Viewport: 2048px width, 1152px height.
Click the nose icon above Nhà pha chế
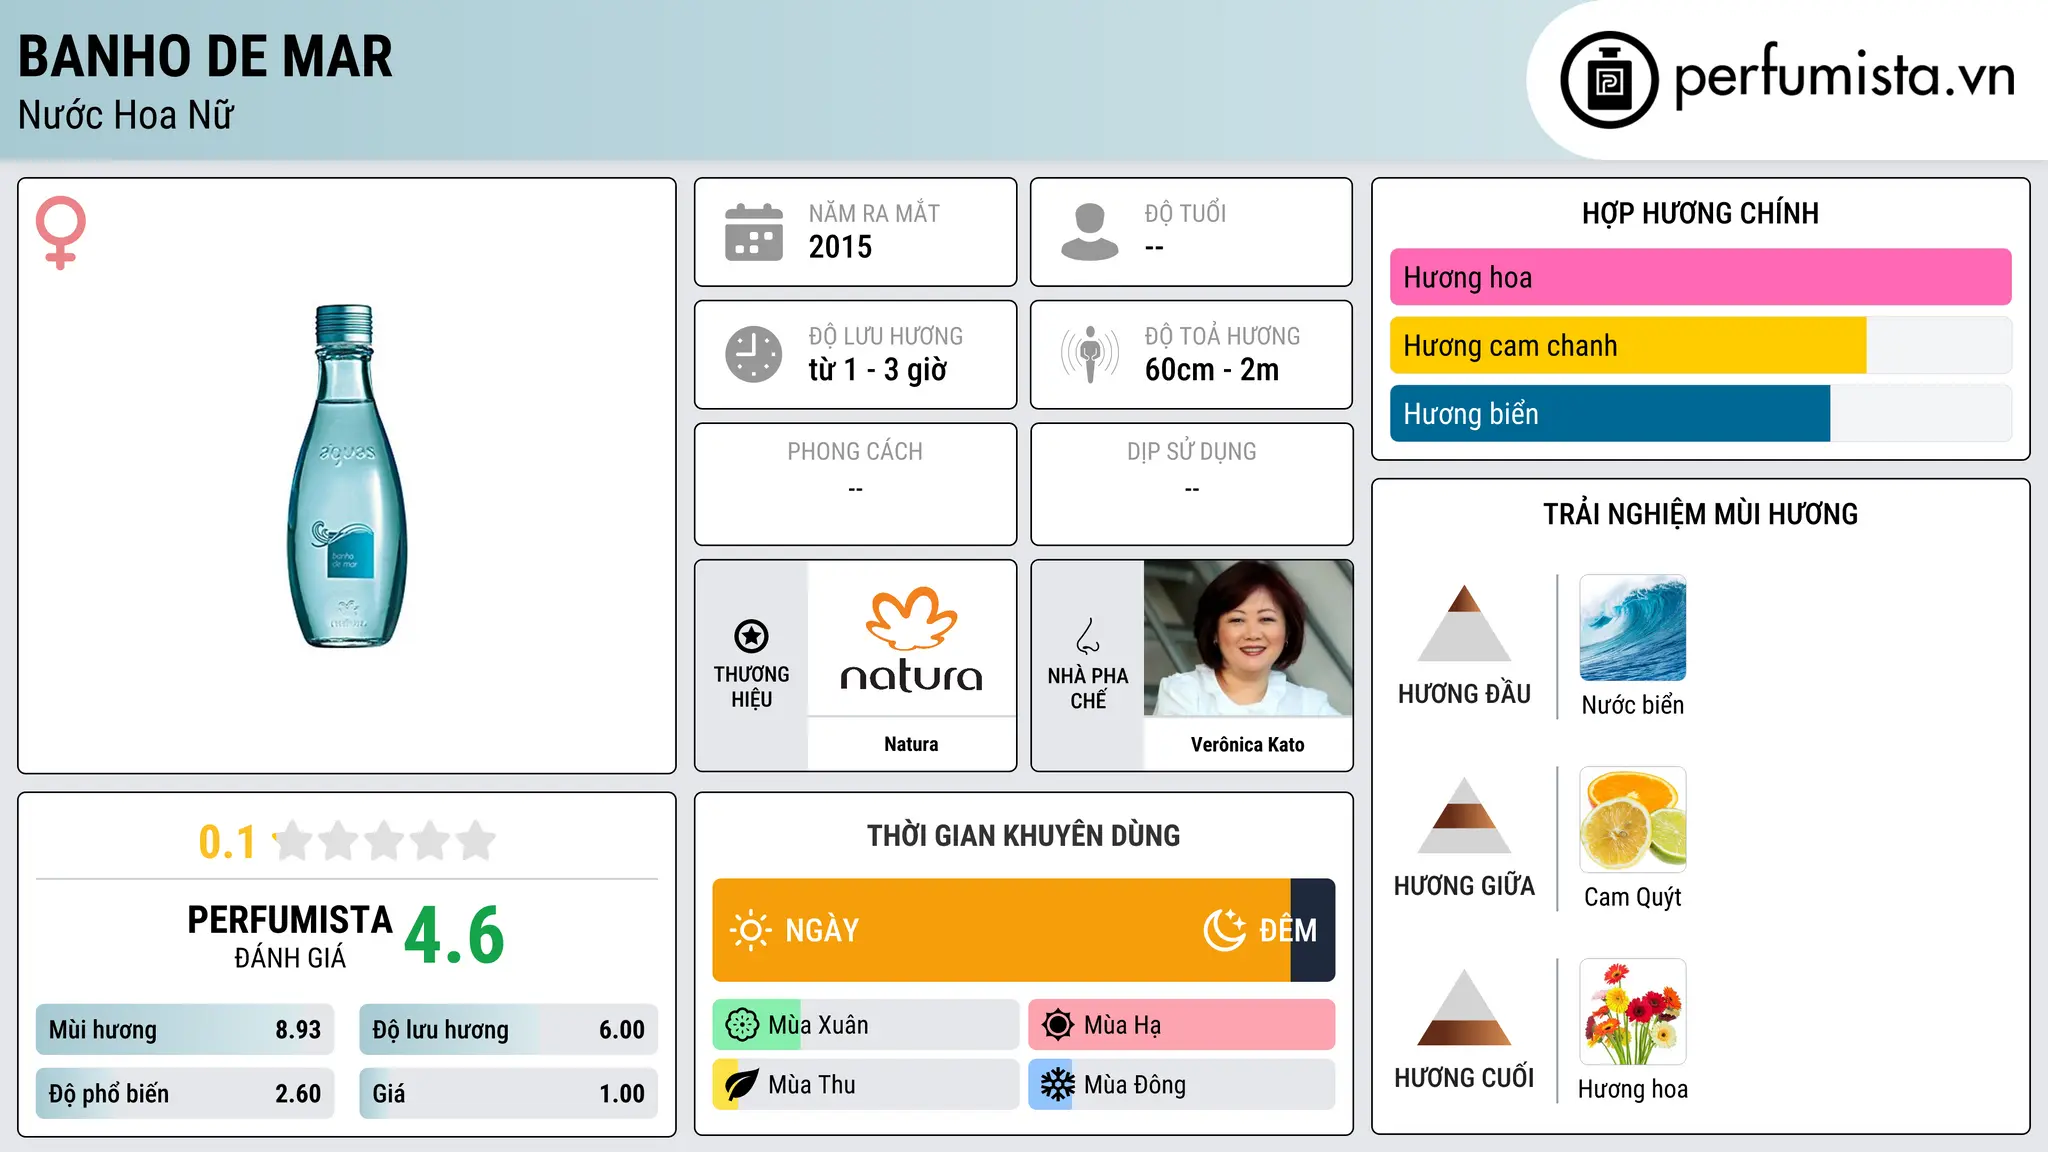click(1088, 636)
